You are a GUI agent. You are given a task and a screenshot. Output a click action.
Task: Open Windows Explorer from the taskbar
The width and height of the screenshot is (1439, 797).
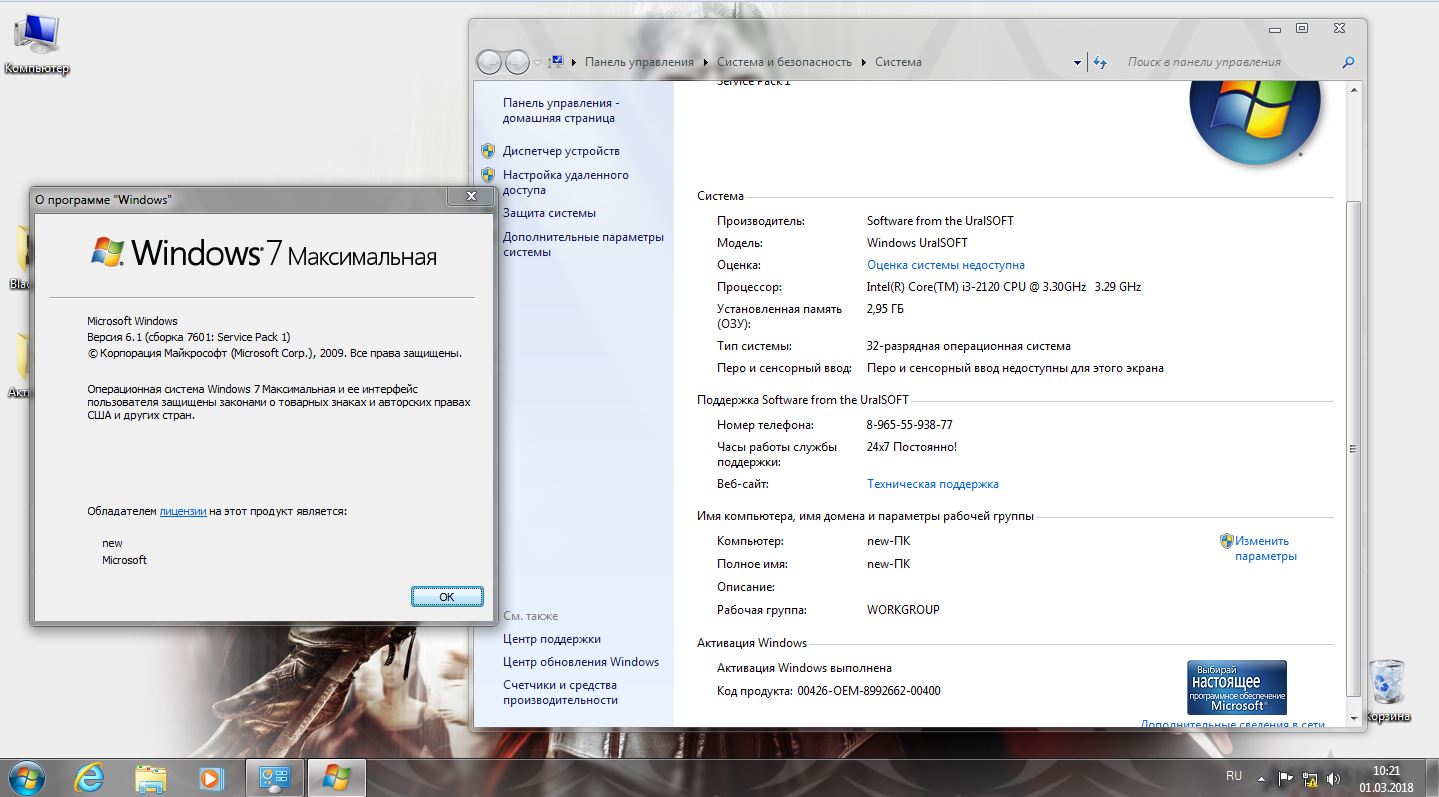(150, 778)
